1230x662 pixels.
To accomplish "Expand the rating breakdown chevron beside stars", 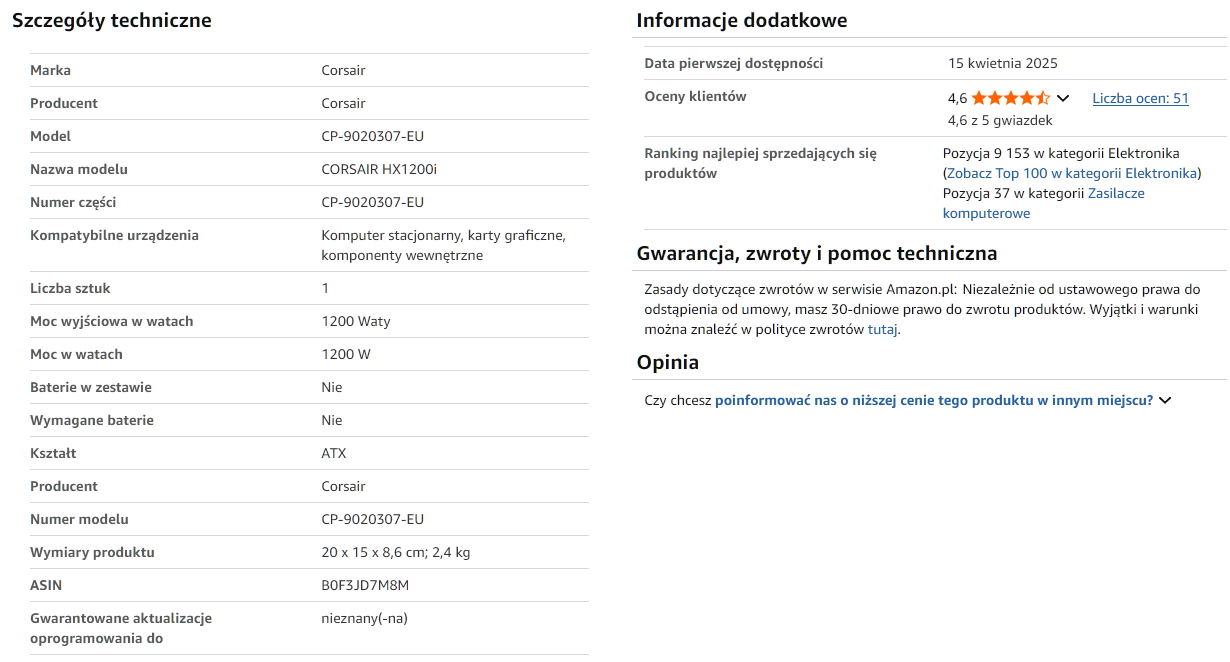I will click(x=1063, y=98).
